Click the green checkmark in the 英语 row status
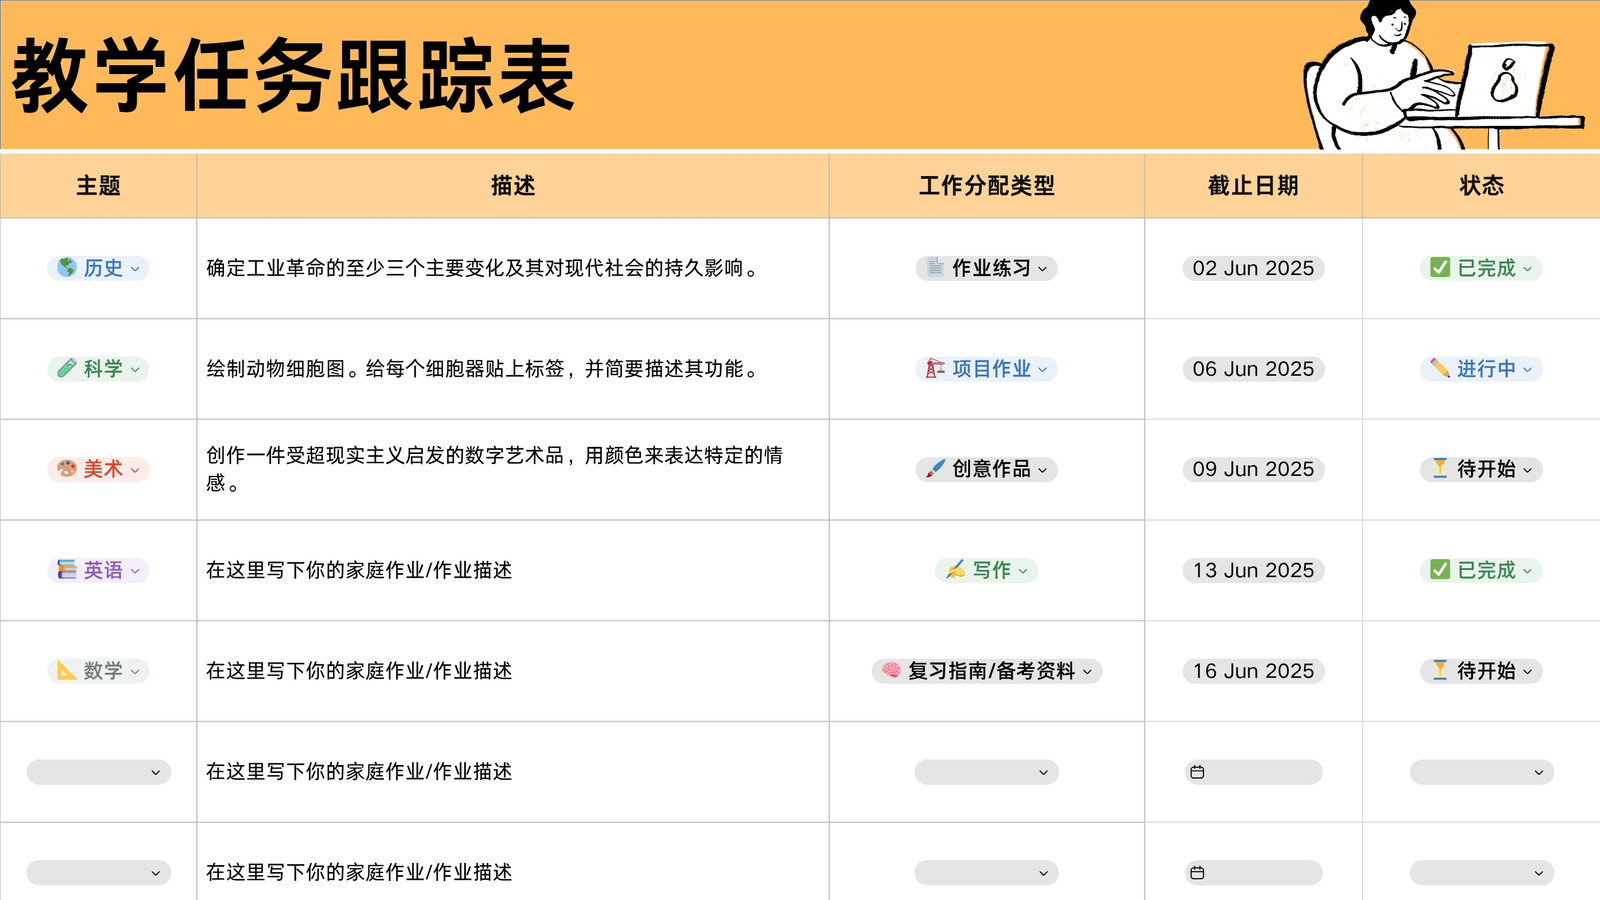This screenshot has width=1600, height=900. click(1440, 570)
